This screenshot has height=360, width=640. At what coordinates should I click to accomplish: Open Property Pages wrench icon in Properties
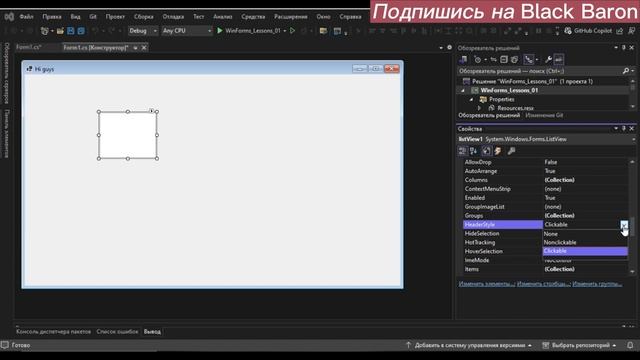point(511,151)
